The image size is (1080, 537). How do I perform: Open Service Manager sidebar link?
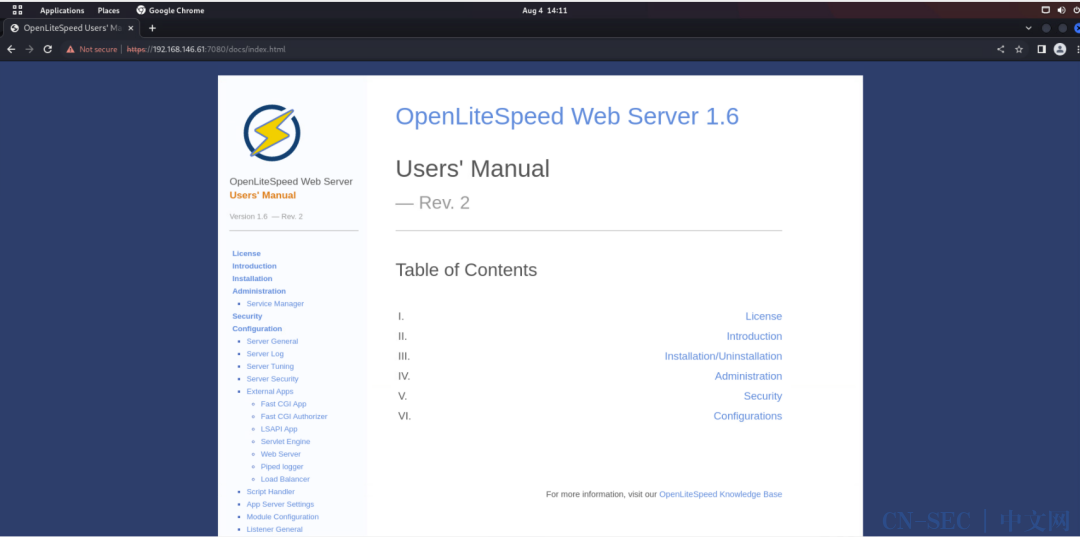[x=275, y=304]
